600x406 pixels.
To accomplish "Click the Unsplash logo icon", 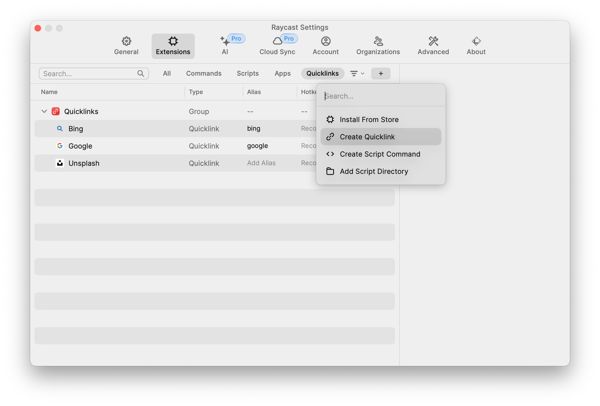I will 60,163.
